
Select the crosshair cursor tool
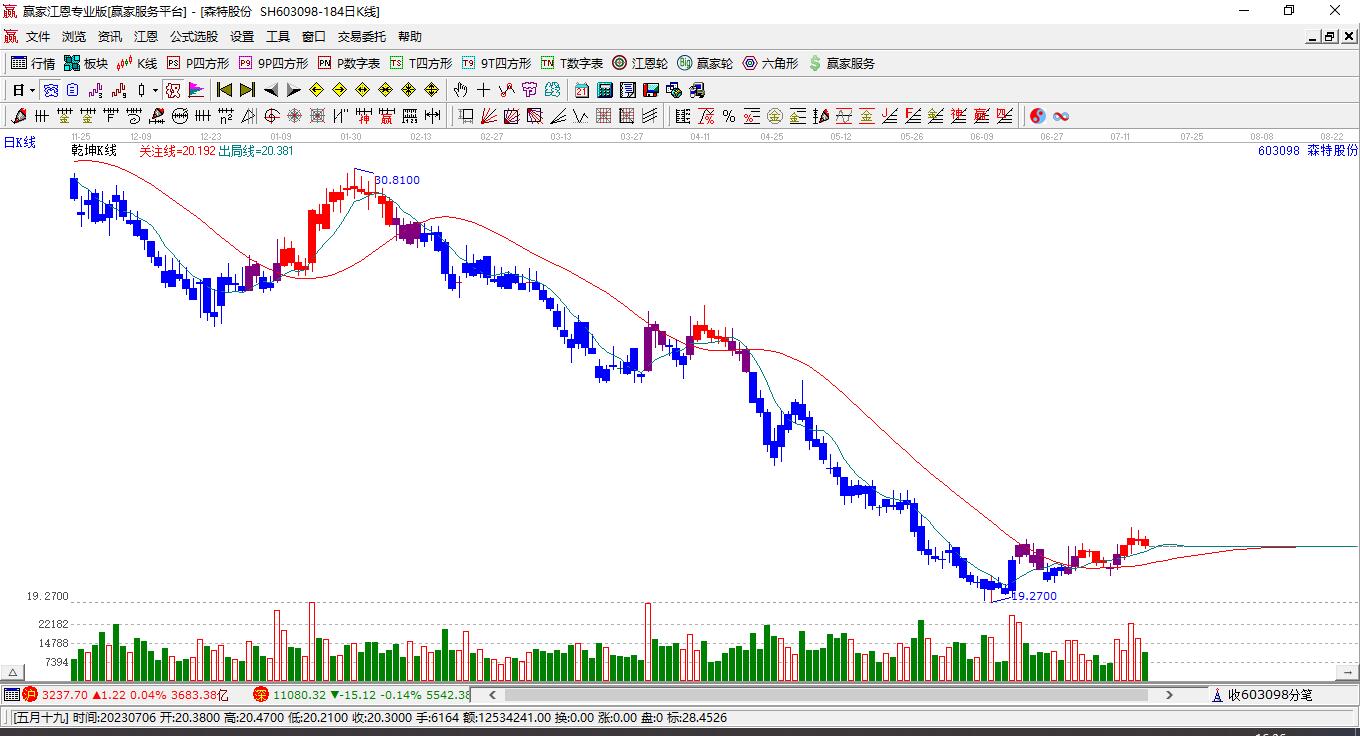pyautogui.click(x=484, y=90)
